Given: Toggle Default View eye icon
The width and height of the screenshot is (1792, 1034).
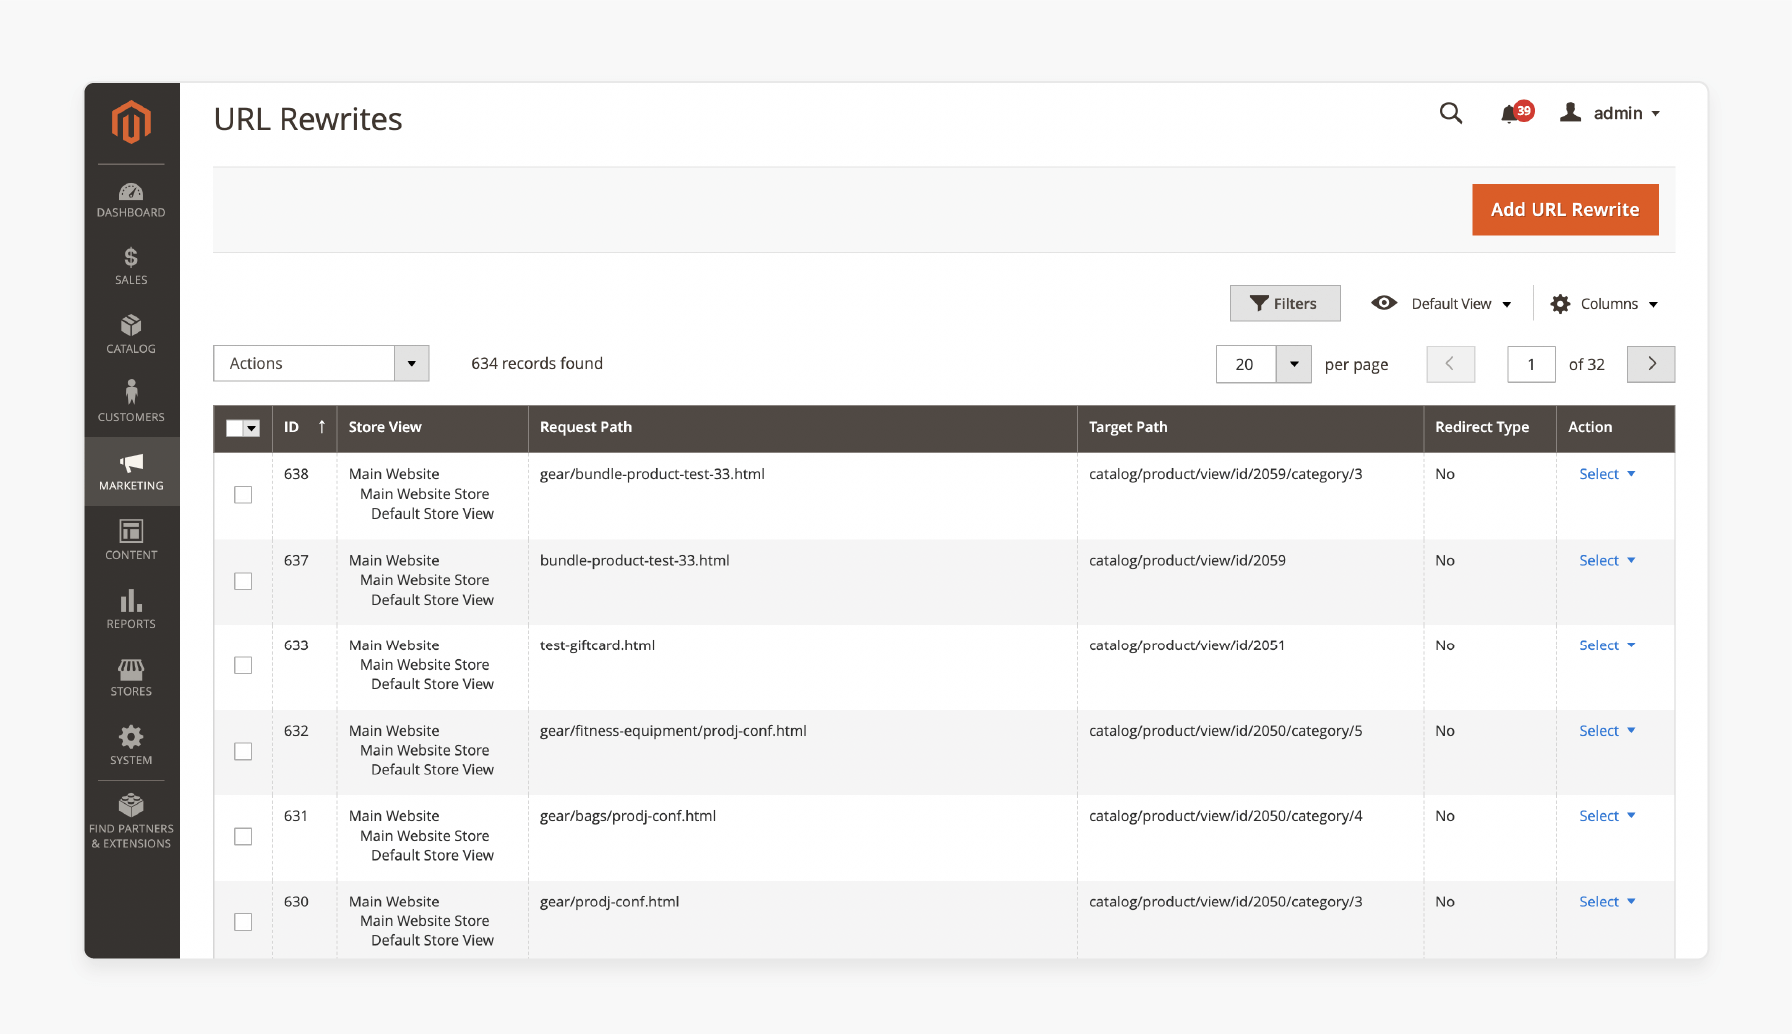Looking at the screenshot, I should tap(1384, 303).
